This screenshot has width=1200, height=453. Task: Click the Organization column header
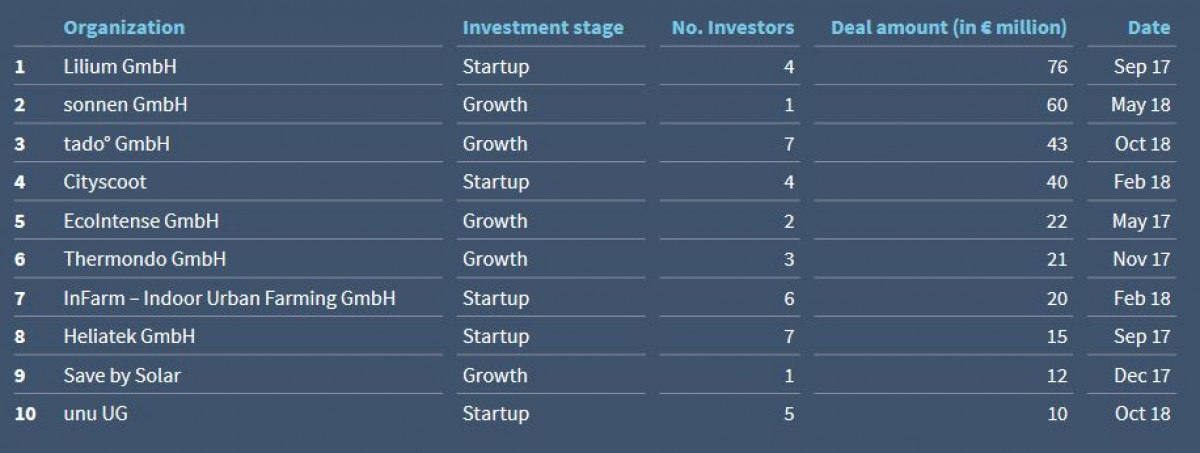[124, 28]
